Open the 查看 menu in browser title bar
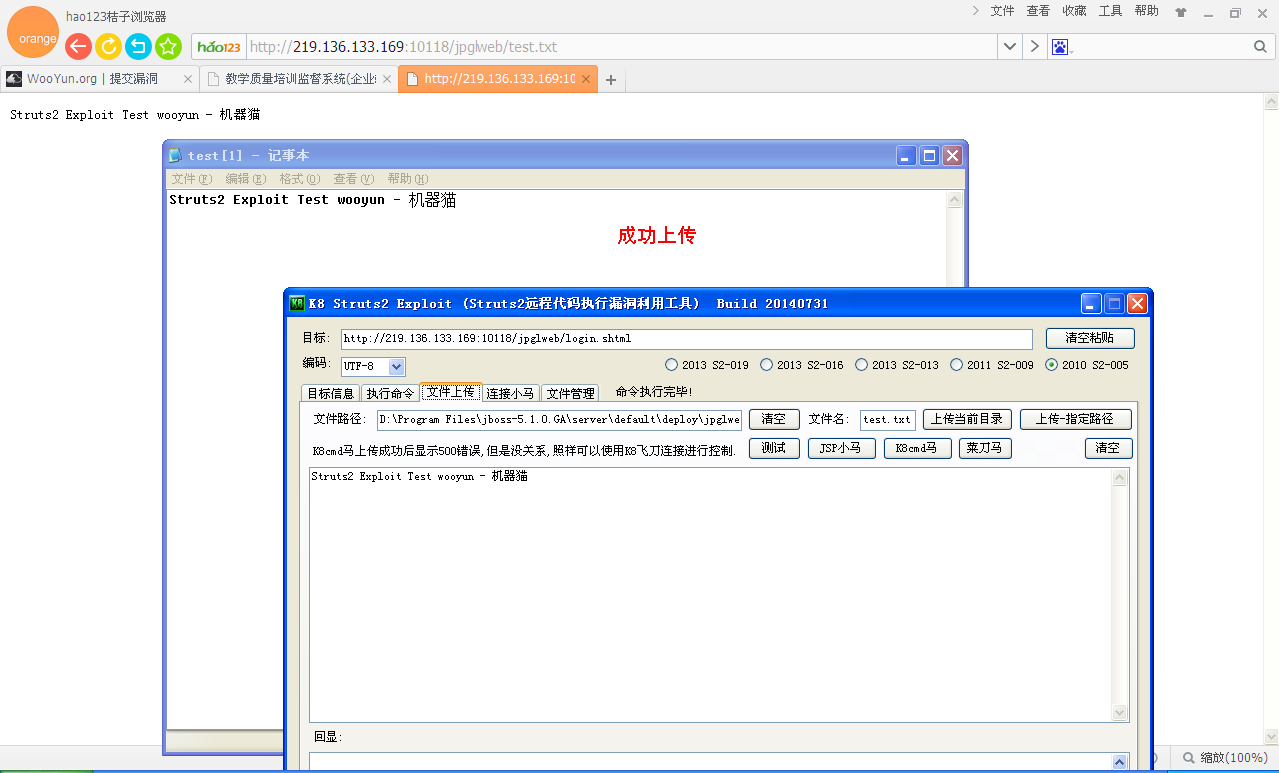1279x773 pixels. tap(1038, 11)
